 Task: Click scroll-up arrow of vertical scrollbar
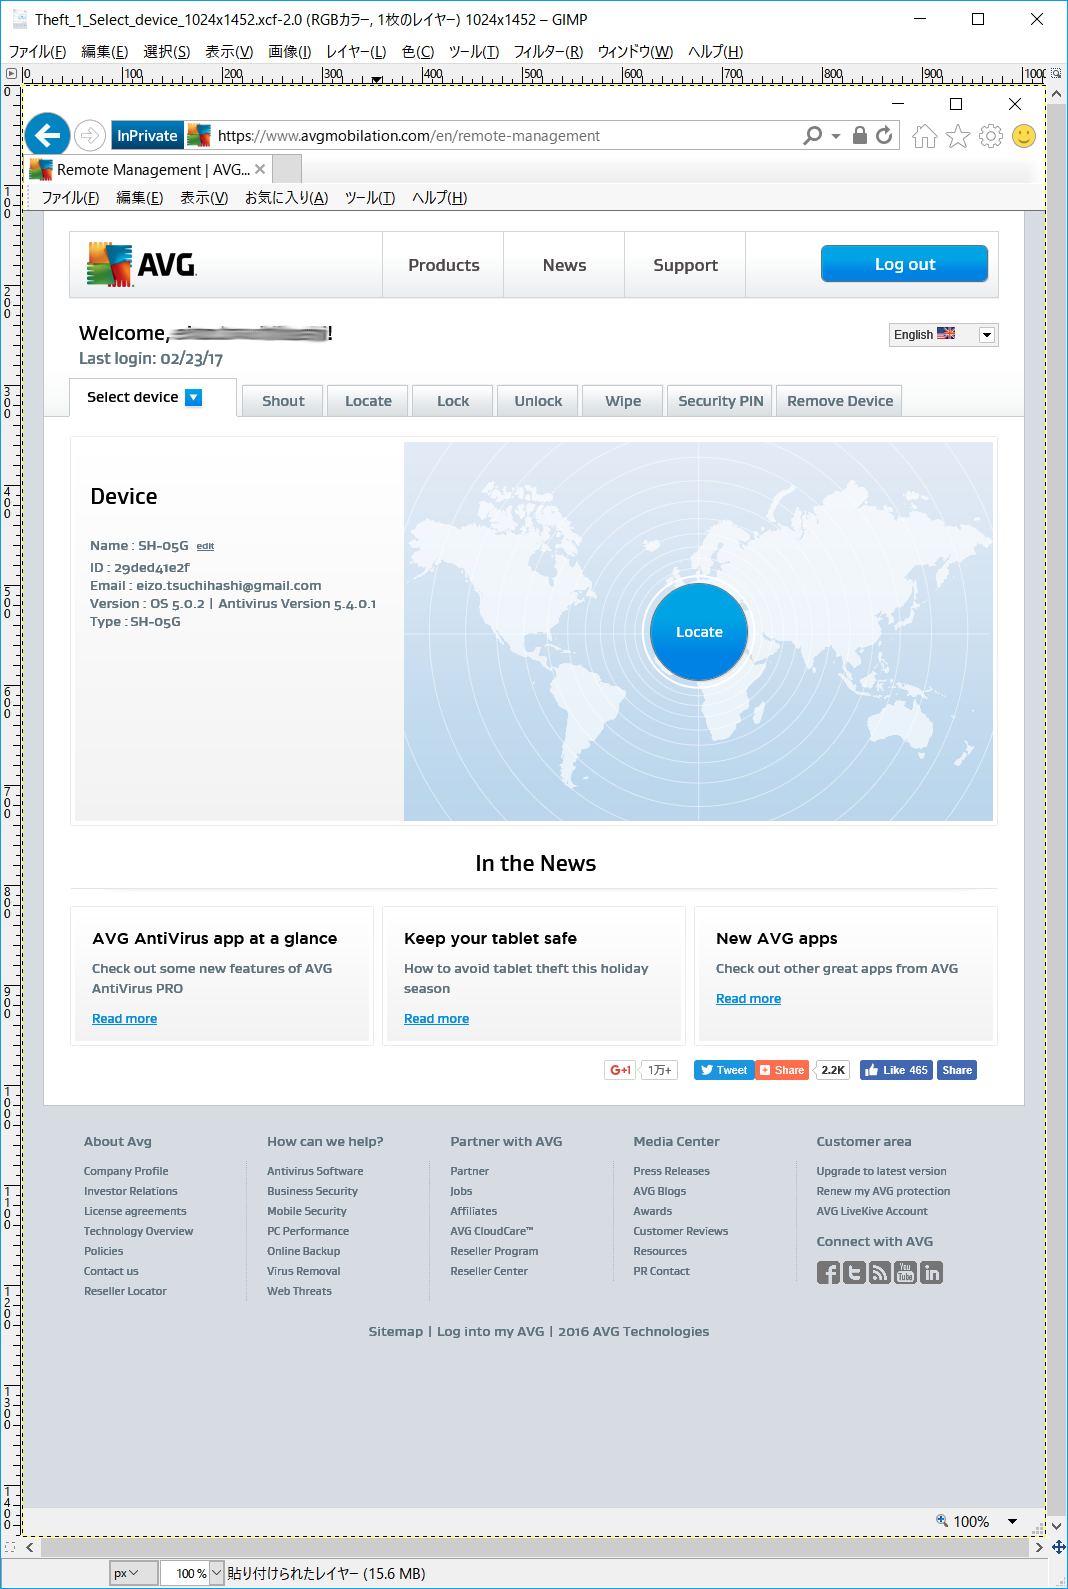[1057, 93]
